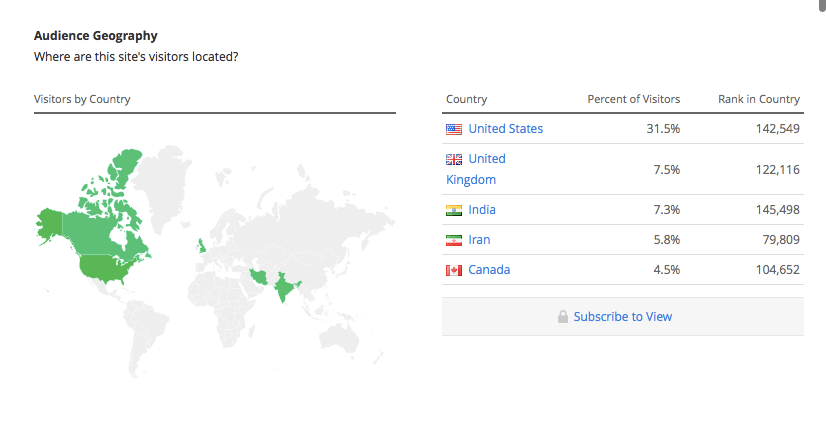Click the United States flag icon
826x446 pixels.
[454, 129]
